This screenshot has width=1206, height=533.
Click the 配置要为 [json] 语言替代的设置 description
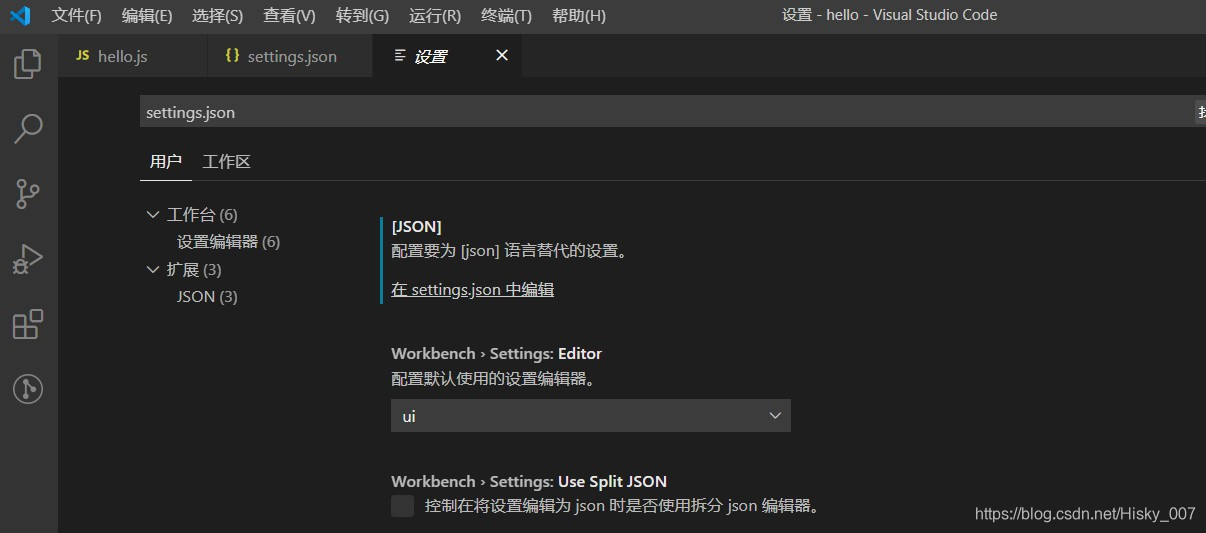click(512, 252)
